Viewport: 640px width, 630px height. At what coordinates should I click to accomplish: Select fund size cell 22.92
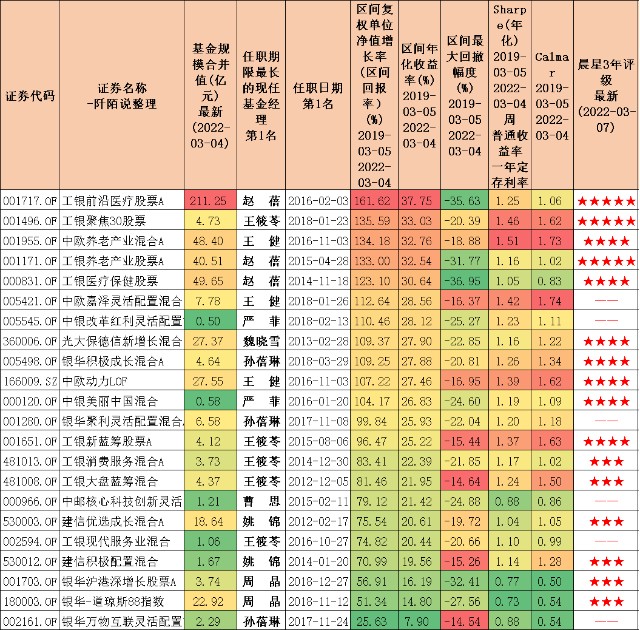pos(210,601)
